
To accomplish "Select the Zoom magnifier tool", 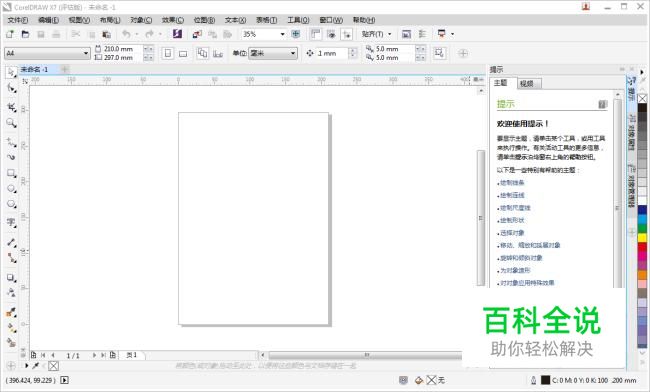I will click(x=11, y=123).
